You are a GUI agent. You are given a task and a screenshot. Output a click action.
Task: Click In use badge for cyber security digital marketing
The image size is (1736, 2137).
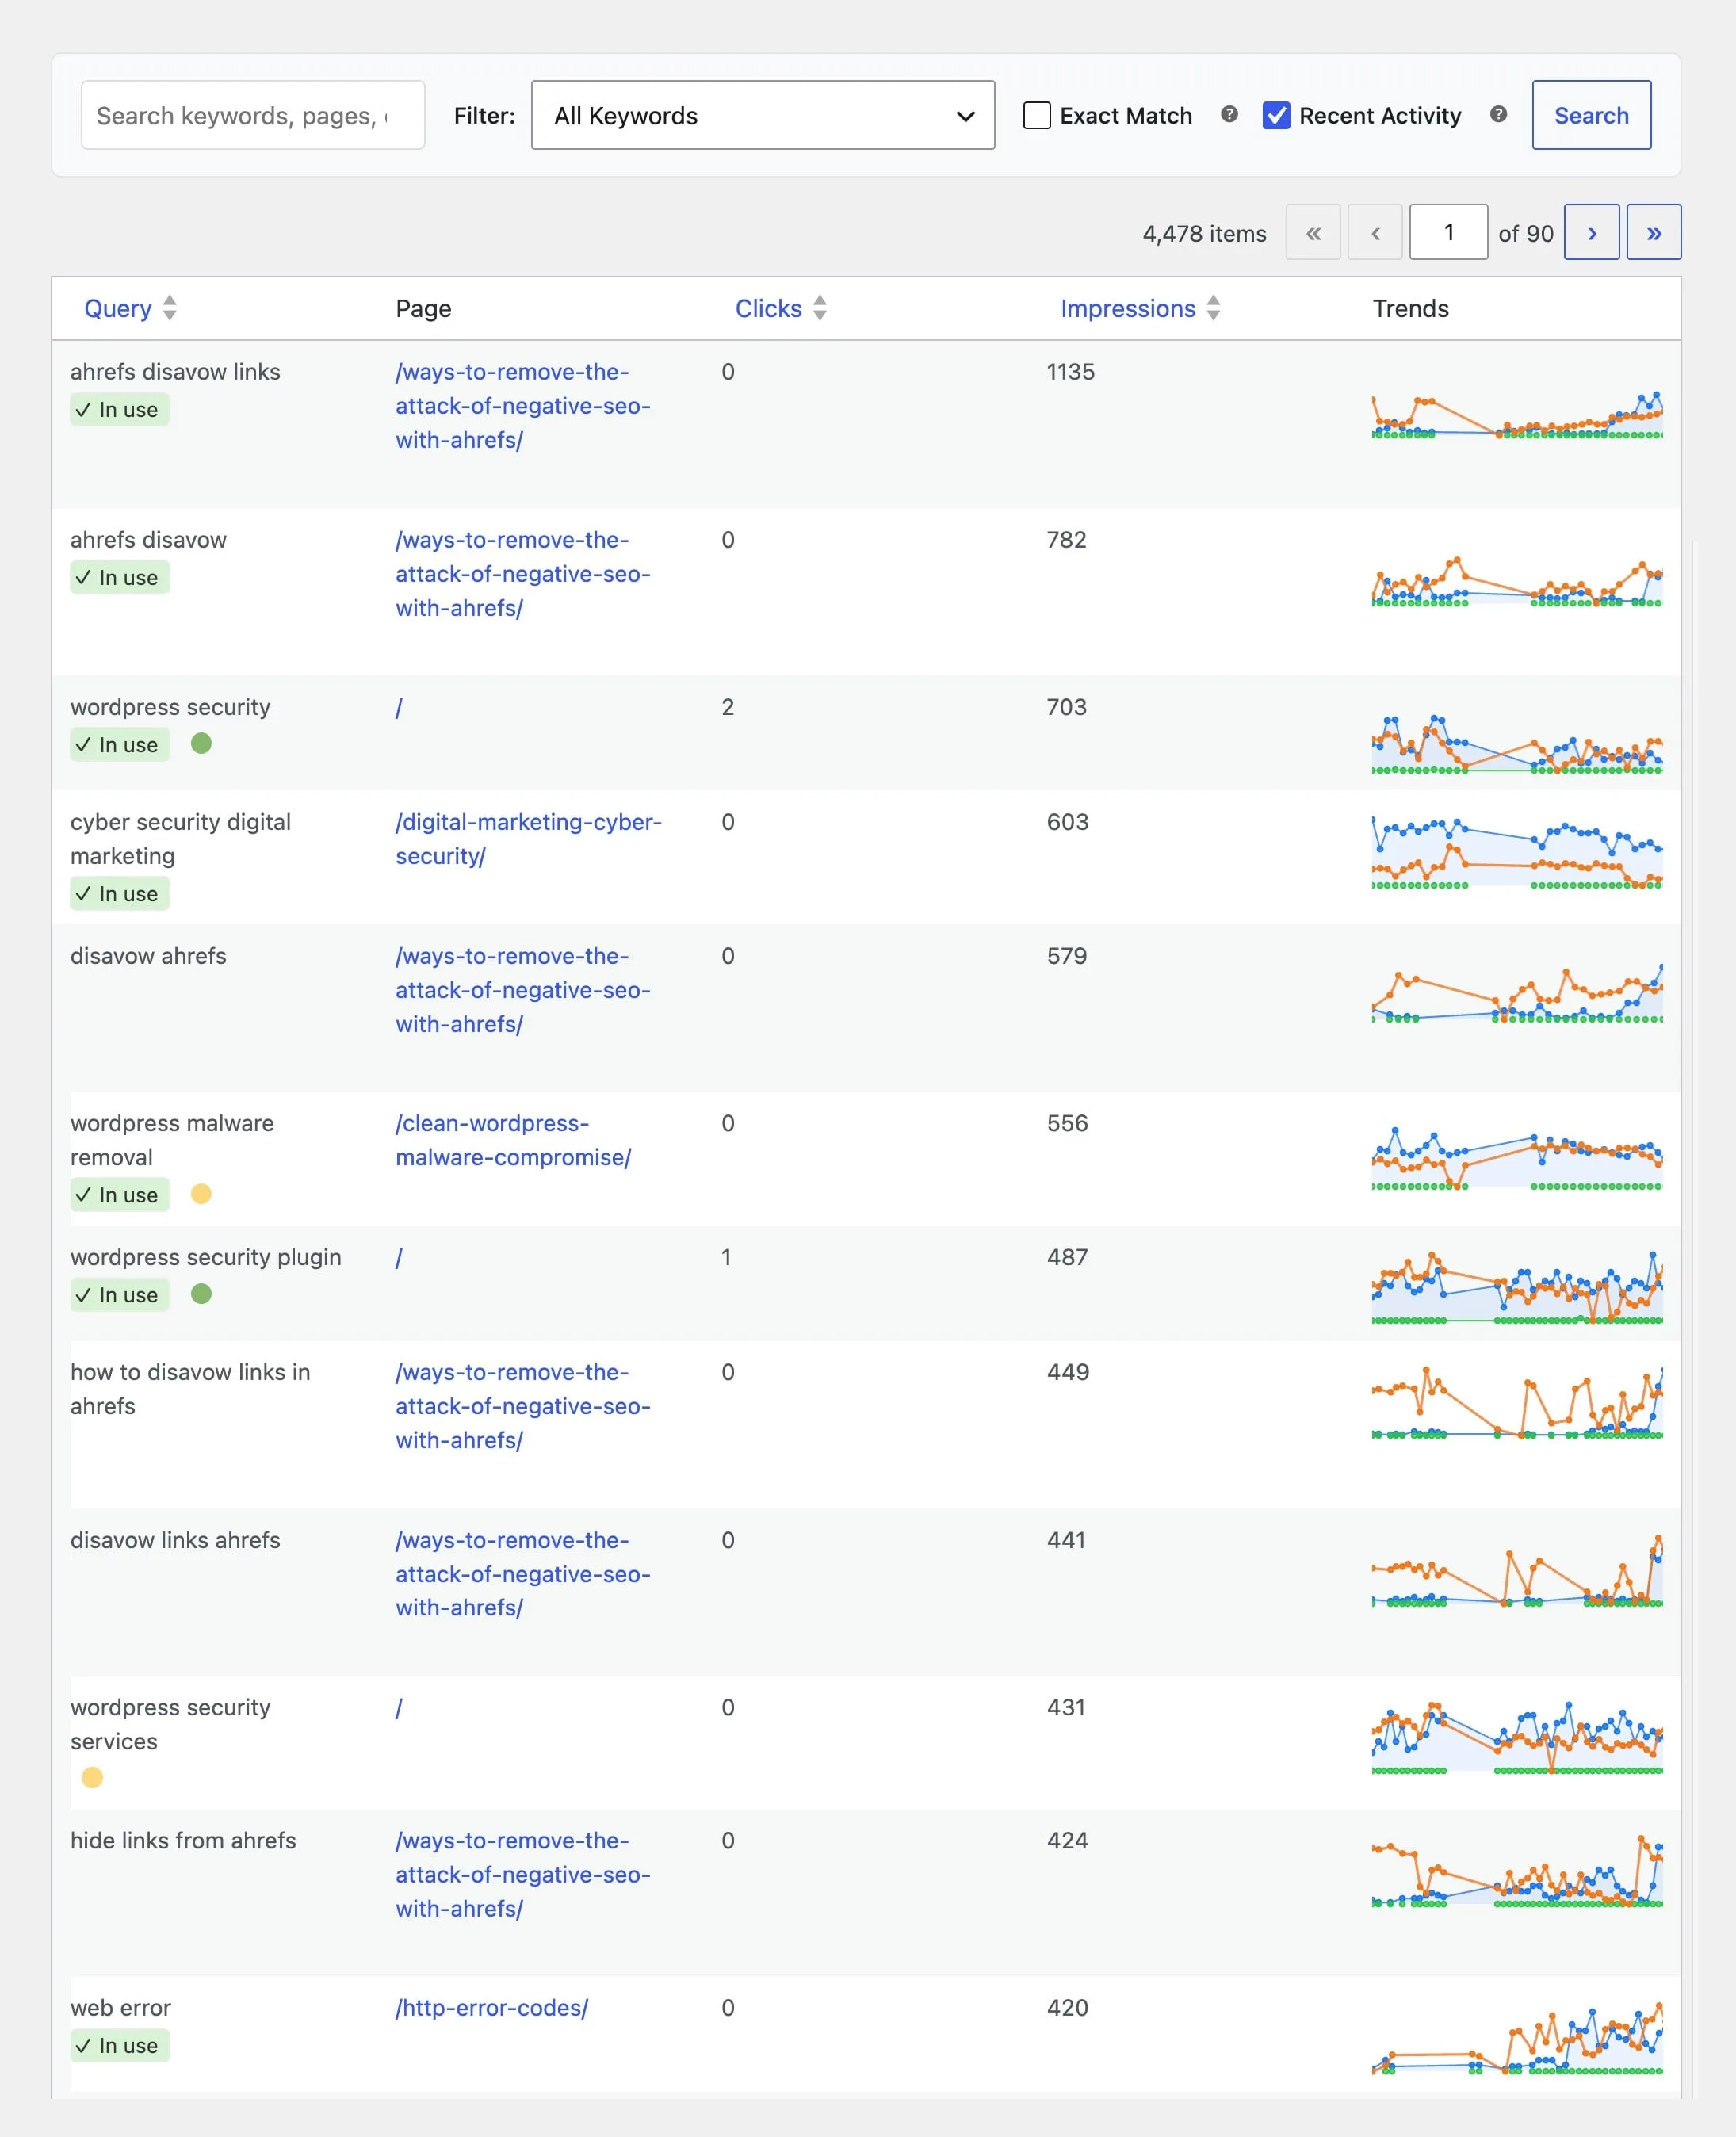click(x=120, y=893)
